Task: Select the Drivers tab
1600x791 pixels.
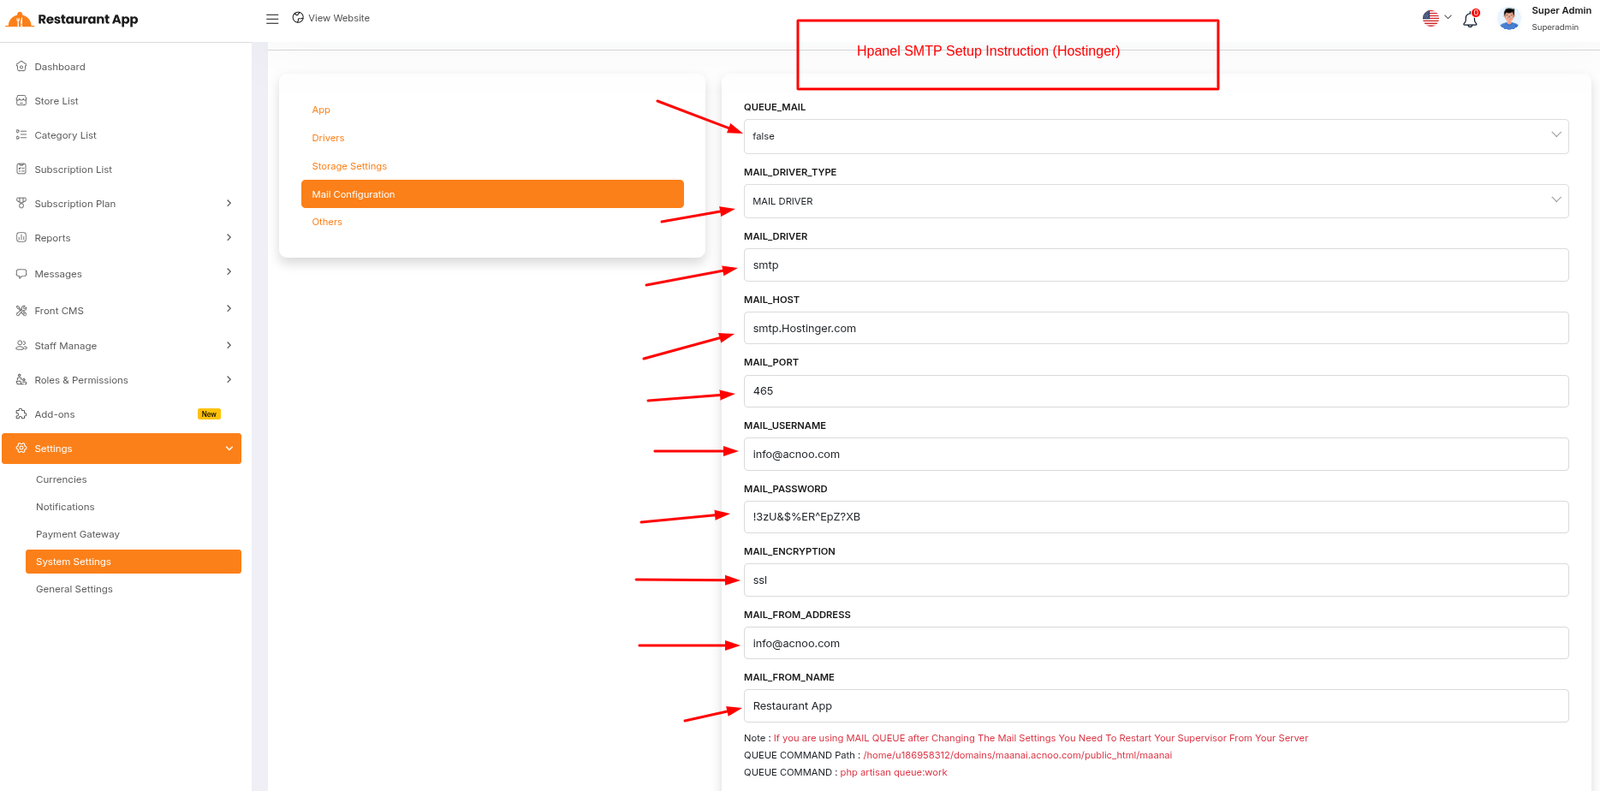Action: pyautogui.click(x=328, y=138)
